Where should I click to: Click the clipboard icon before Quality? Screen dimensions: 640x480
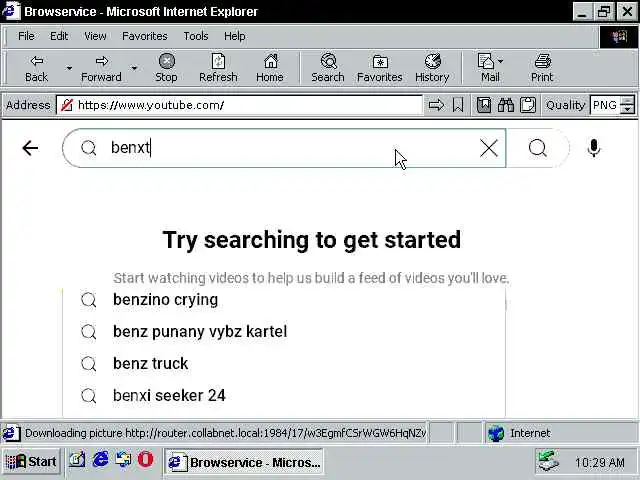[x=528, y=105]
